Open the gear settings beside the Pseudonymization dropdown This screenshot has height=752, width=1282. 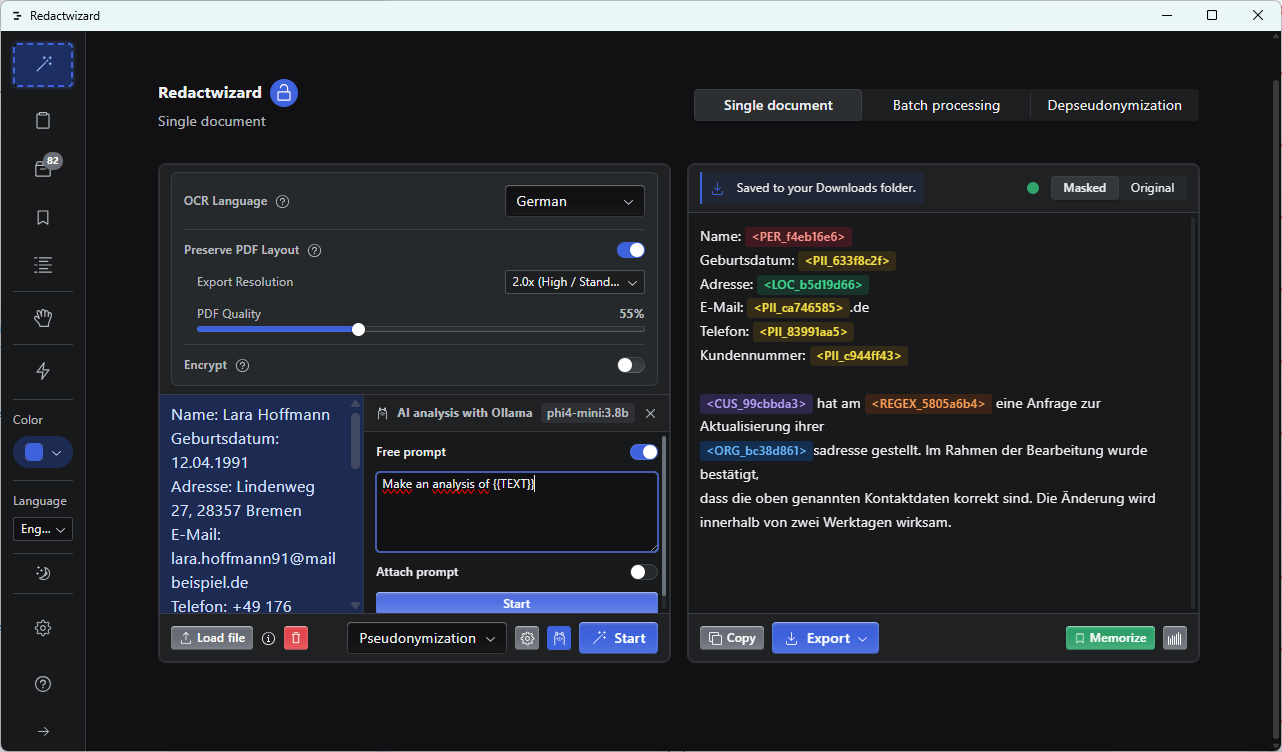coord(527,638)
